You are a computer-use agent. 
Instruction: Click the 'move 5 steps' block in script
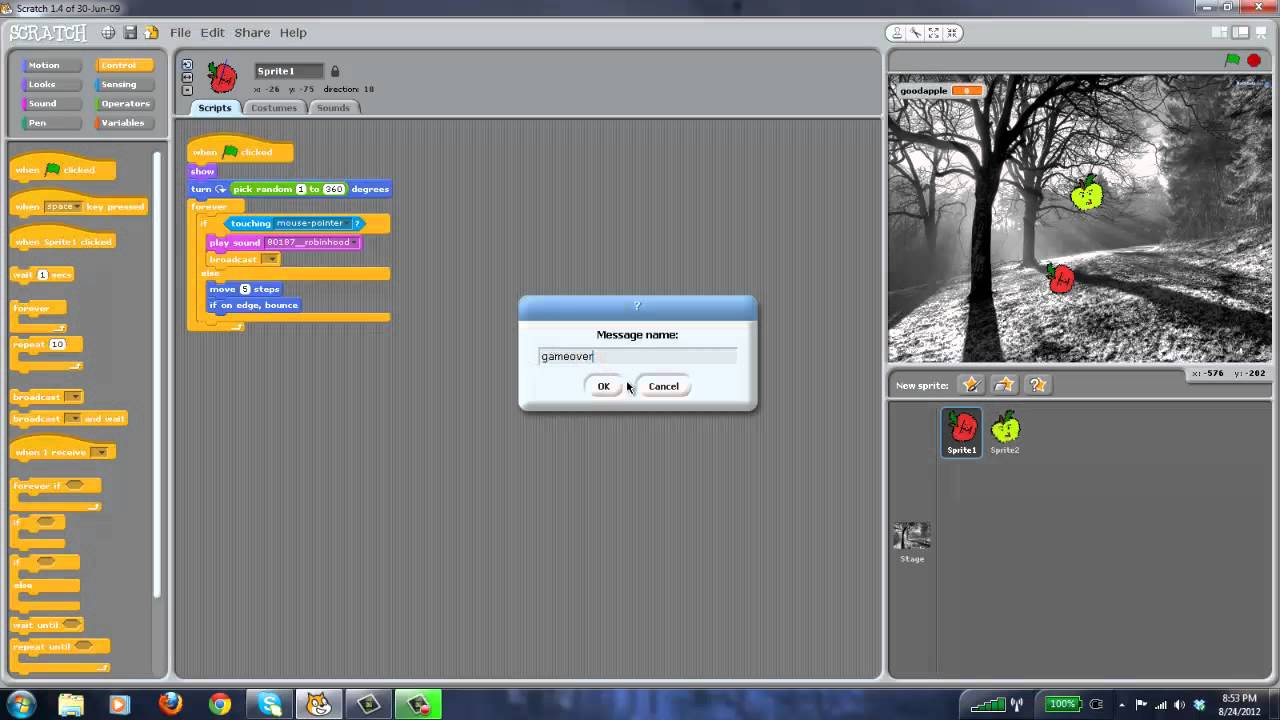pyautogui.click(x=244, y=289)
